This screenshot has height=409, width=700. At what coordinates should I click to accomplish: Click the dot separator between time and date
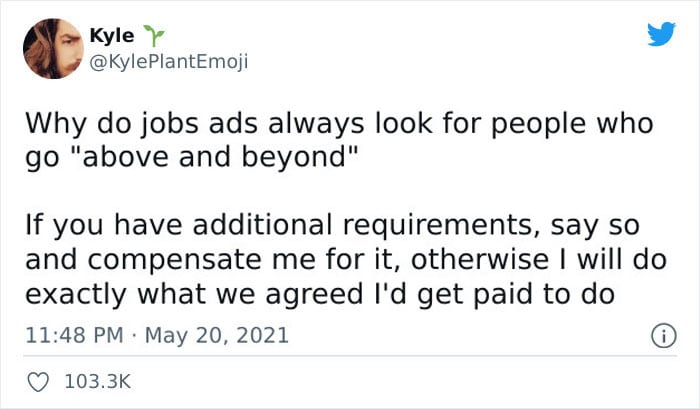click(x=134, y=336)
